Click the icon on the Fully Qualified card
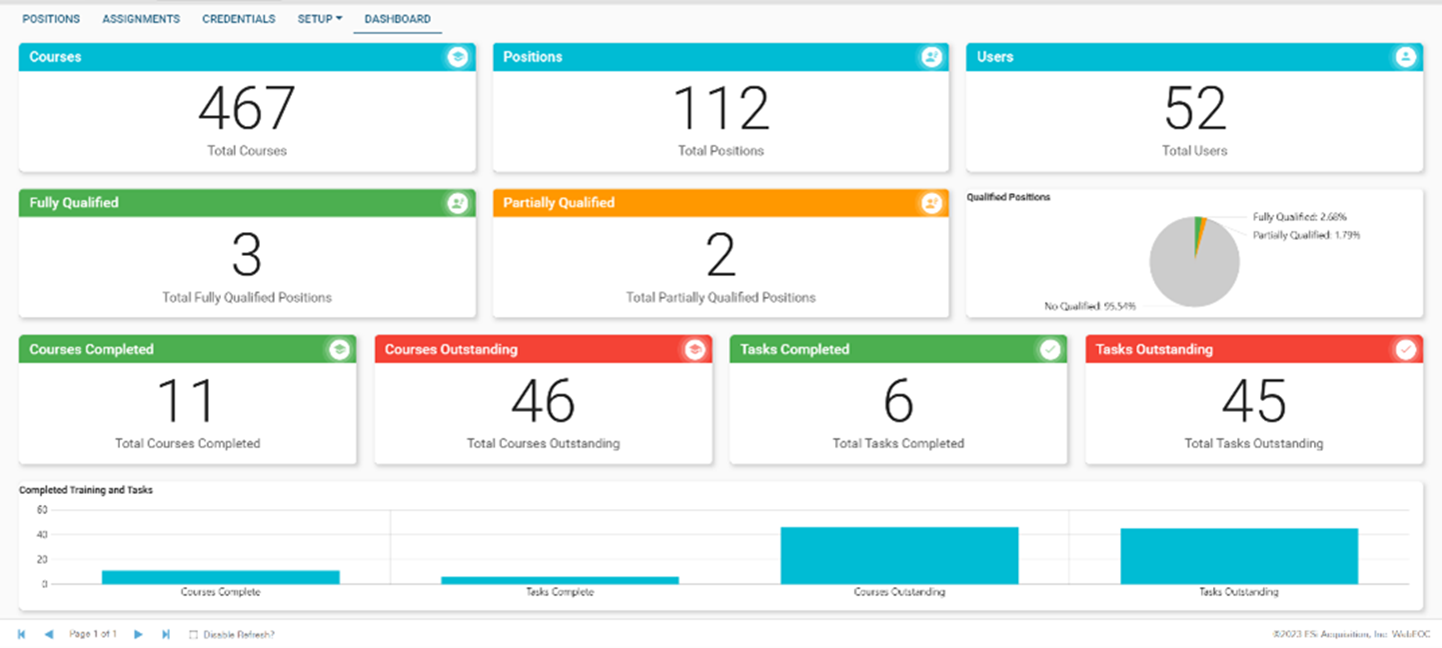Image resolution: width=1442 pixels, height=648 pixels. tap(458, 202)
